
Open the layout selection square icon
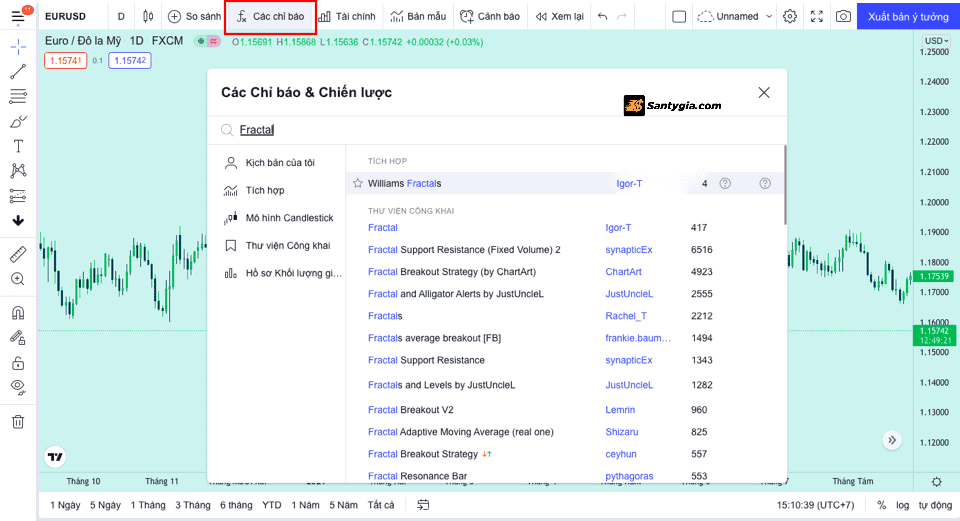pyautogui.click(x=679, y=17)
